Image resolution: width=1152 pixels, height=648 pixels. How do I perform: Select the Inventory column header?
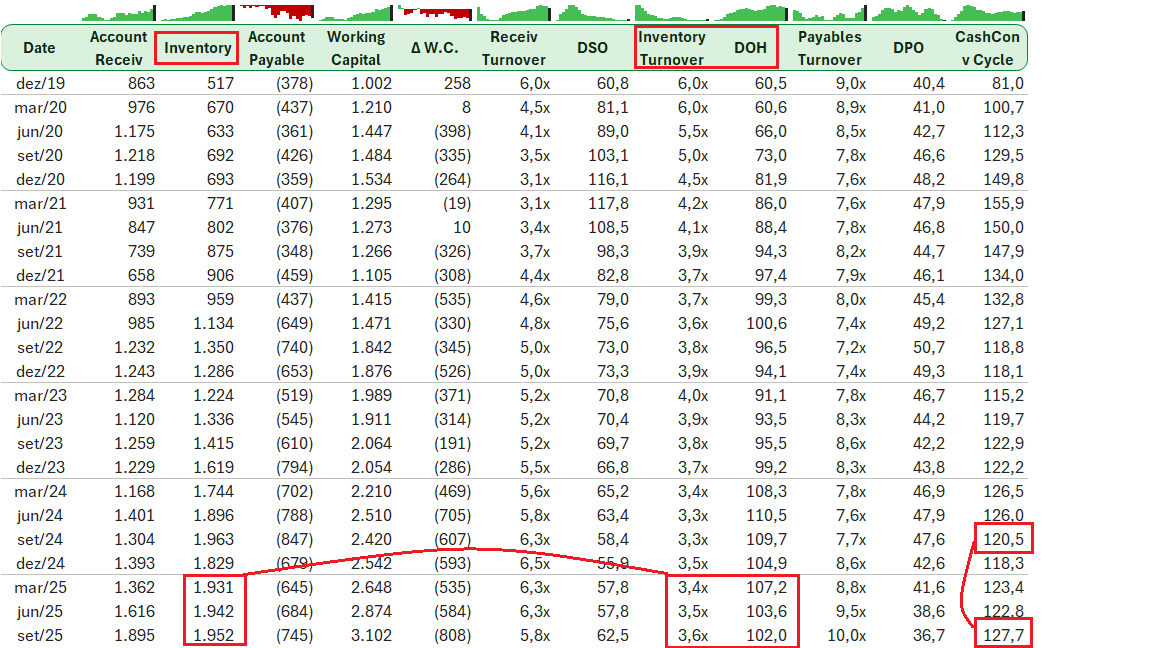click(197, 48)
